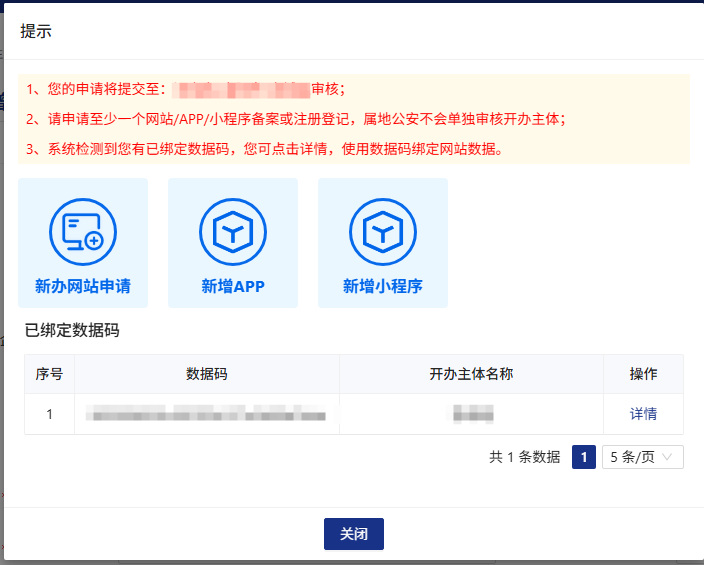Viewport: 704px width, 565px height.
Task: Open 详情 for row 1
Action: 643,414
